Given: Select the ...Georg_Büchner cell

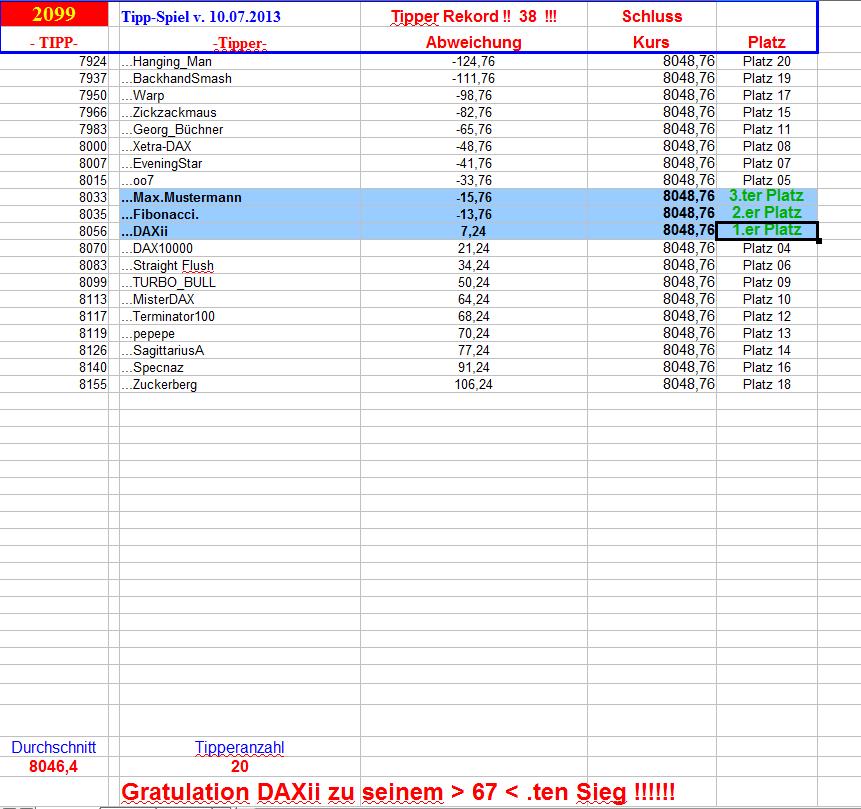Looking at the screenshot, I should (239, 130).
